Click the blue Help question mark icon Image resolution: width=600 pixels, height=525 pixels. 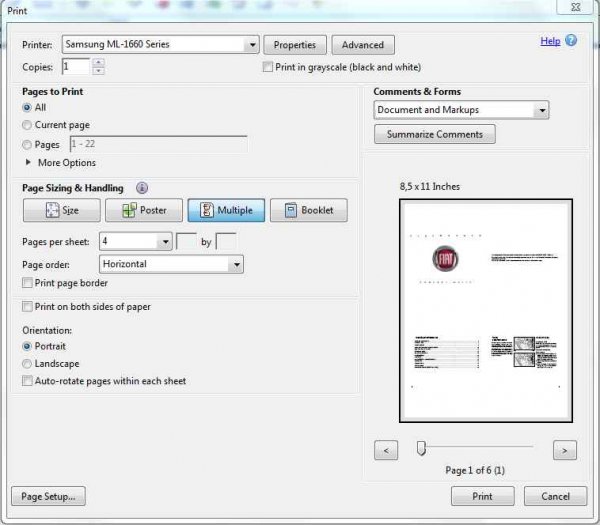[x=571, y=41]
